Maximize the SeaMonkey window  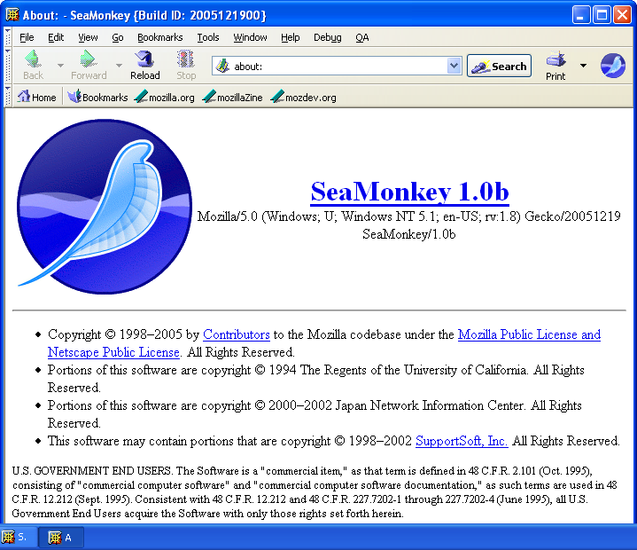(x=602, y=15)
